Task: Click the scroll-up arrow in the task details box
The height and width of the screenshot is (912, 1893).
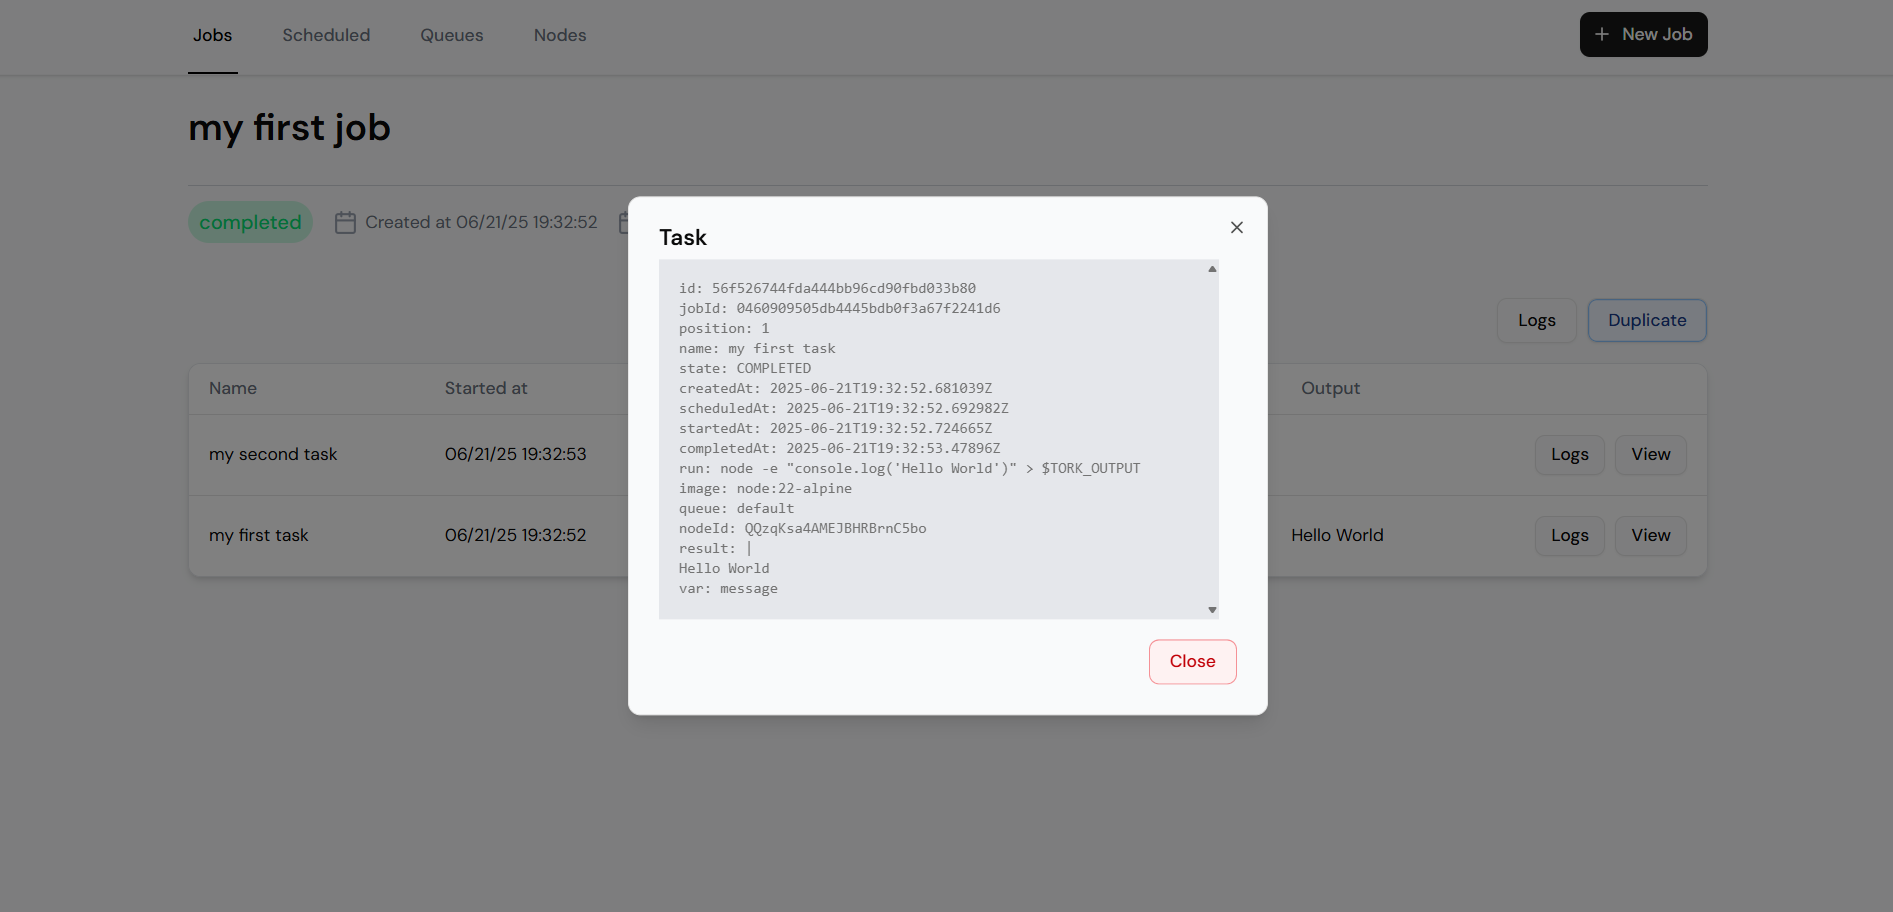Action: point(1212,269)
